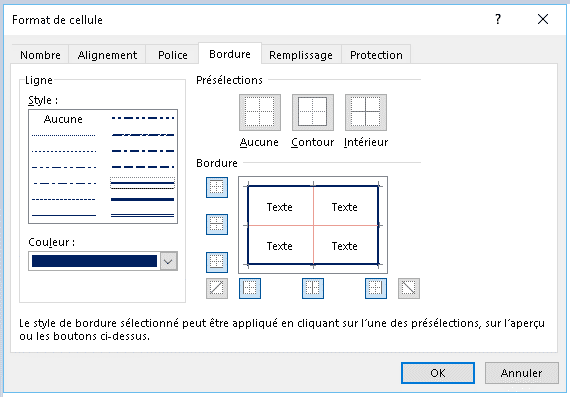Add diagonal down border

[409, 288]
